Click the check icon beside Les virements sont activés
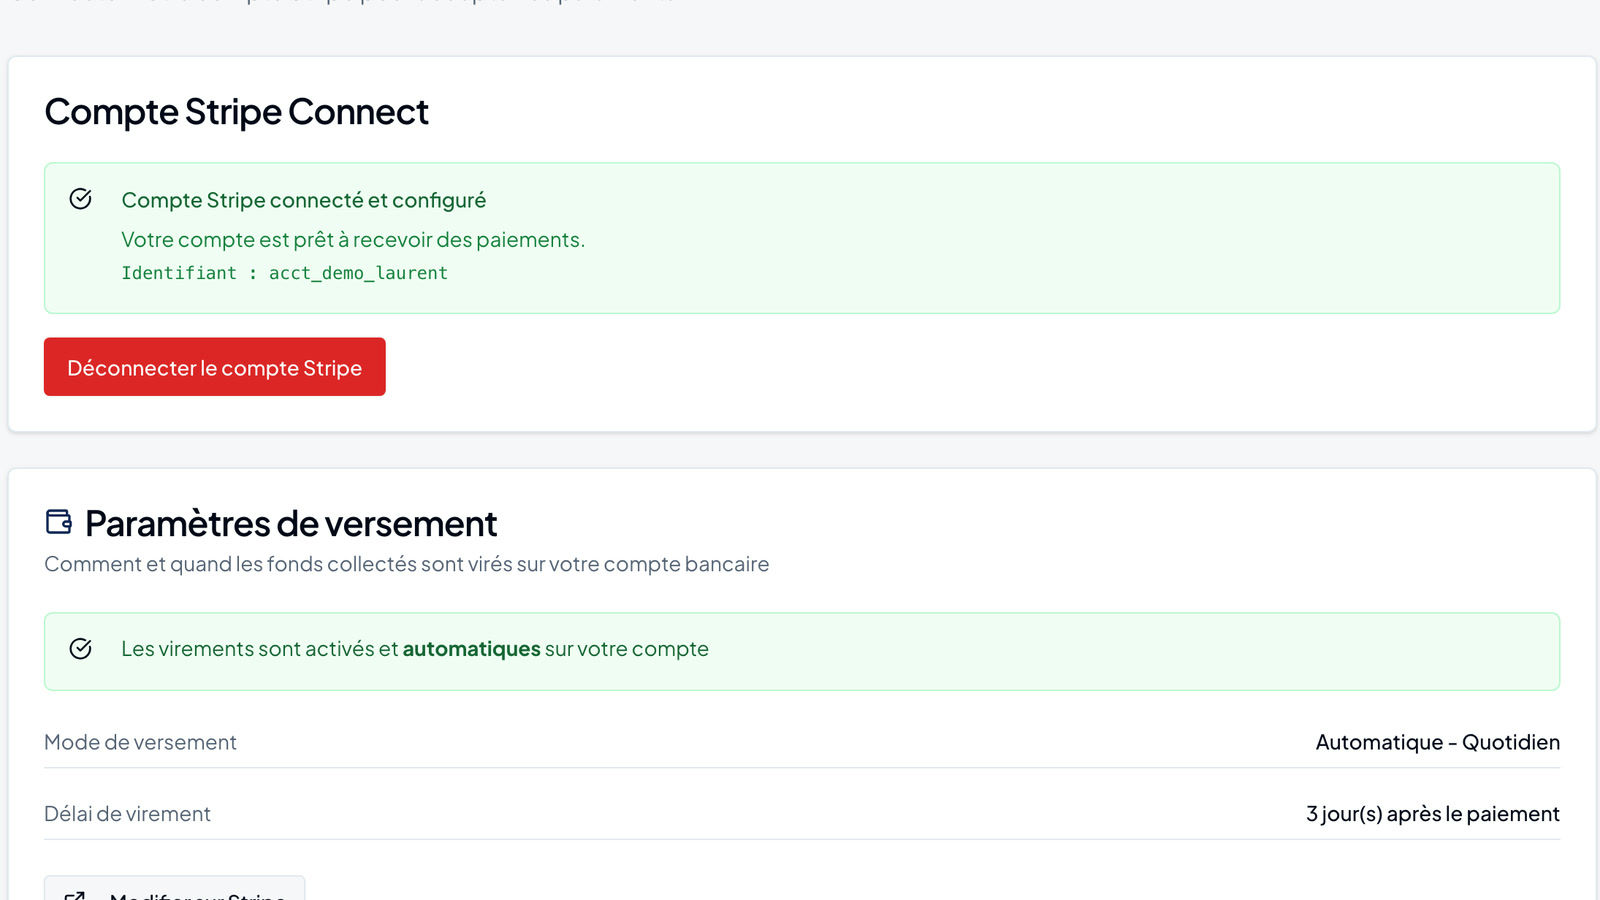Viewport: 1600px width, 900px height. pos(81,649)
